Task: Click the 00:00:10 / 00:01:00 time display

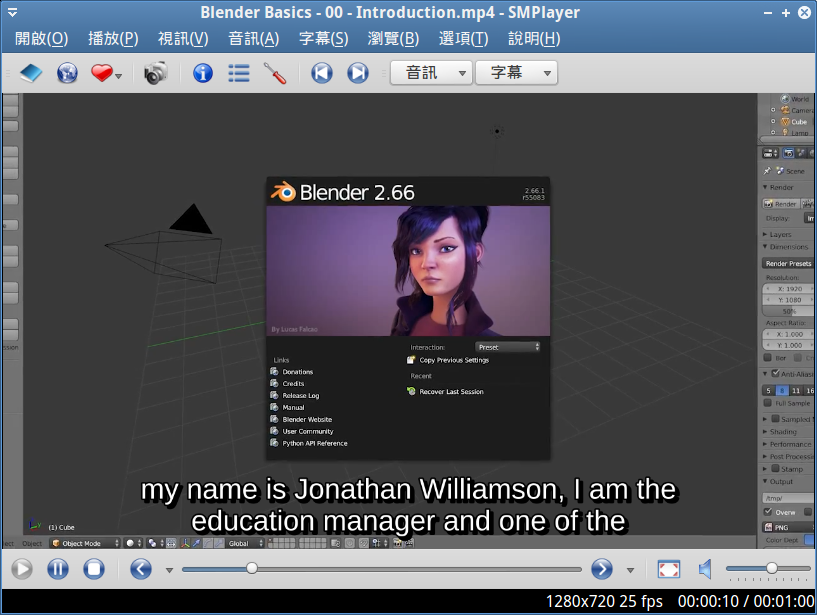Action: coord(746,601)
